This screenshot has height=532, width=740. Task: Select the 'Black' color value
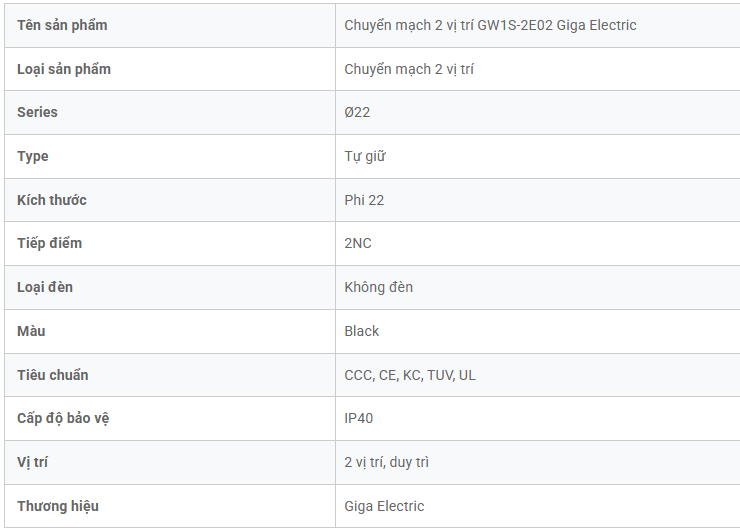pyautogui.click(x=362, y=331)
